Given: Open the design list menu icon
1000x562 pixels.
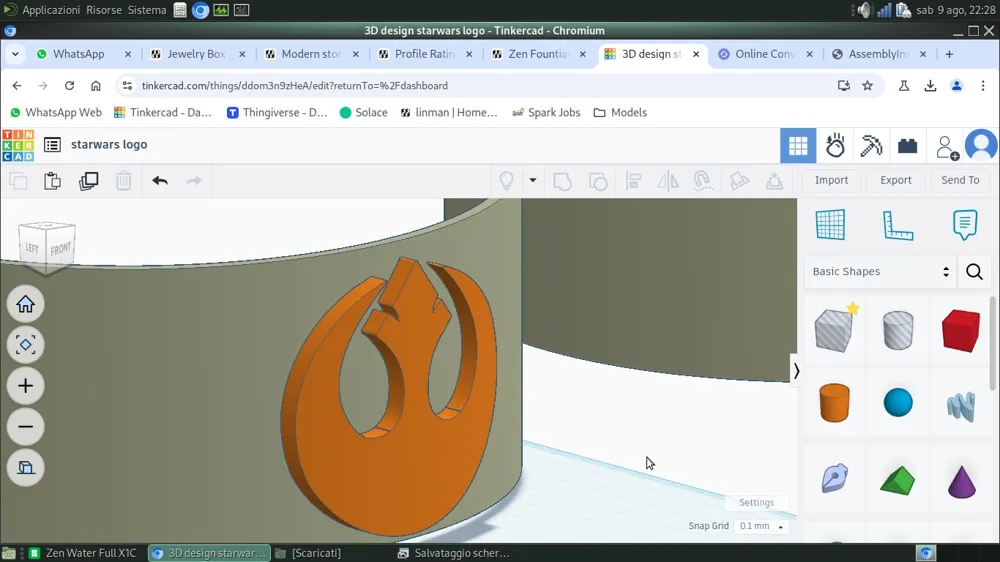Looking at the screenshot, I should coord(52,145).
